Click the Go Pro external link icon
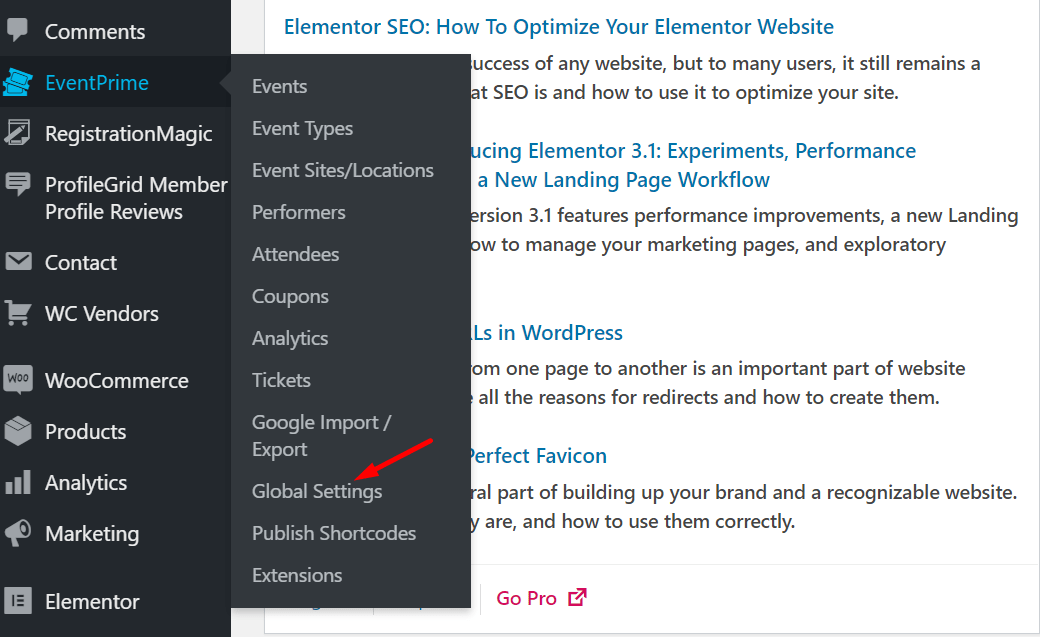This screenshot has width=1040, height=637. (577, 596)
